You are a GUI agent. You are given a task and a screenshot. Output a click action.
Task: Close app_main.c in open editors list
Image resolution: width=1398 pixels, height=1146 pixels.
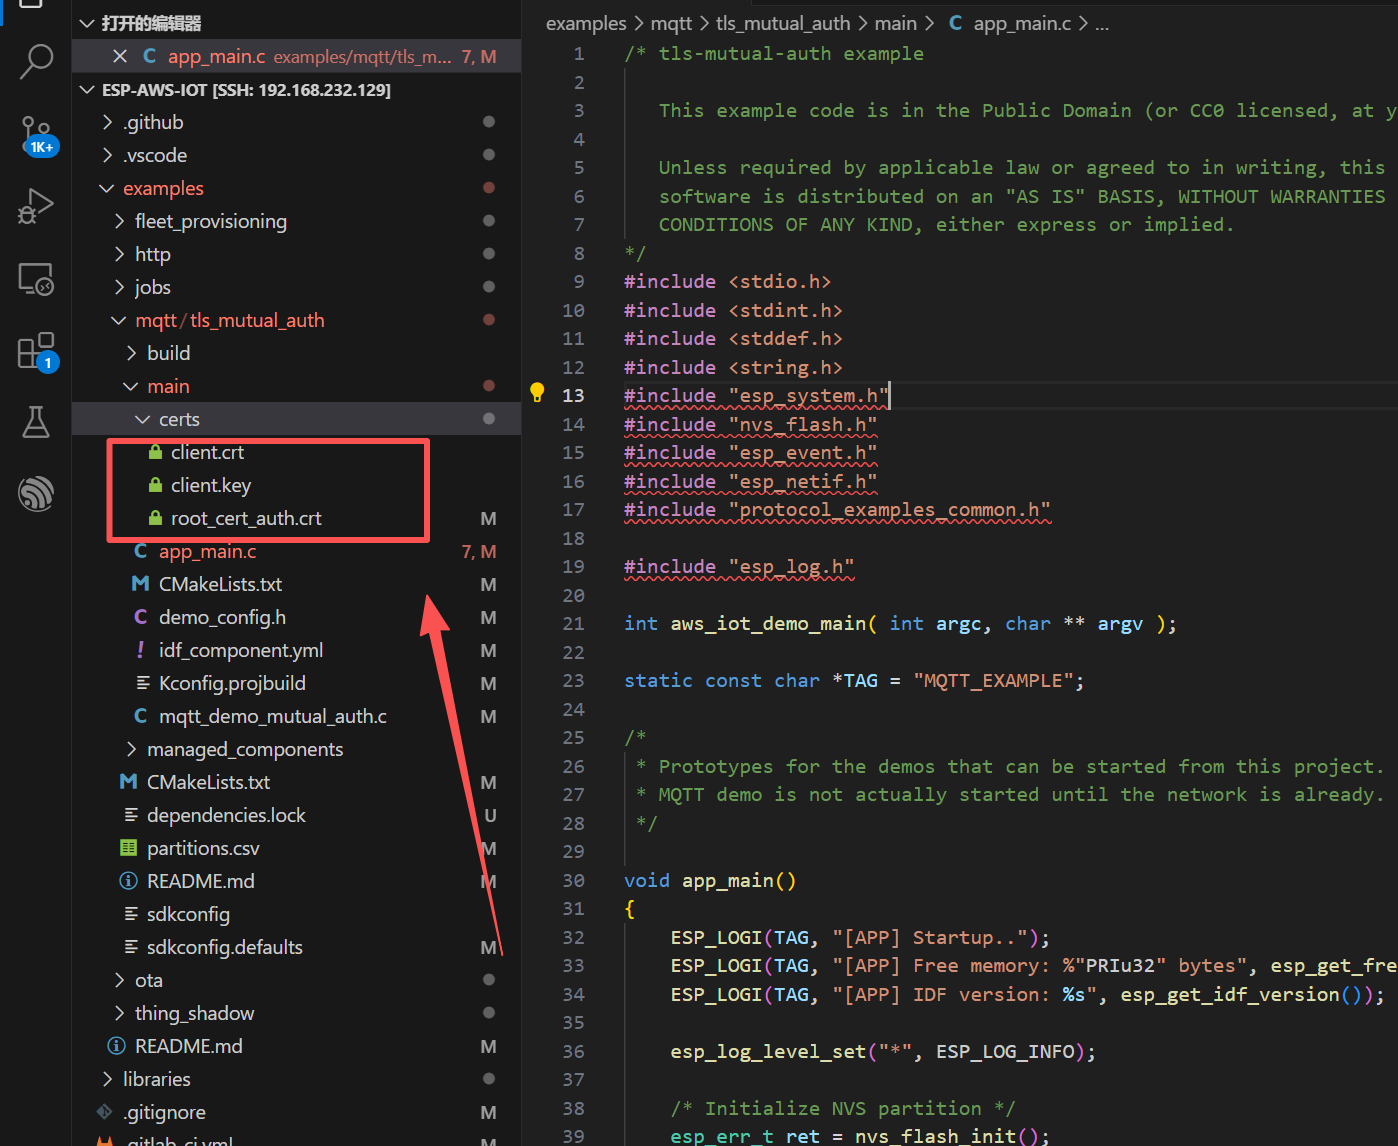pos(120,56)
